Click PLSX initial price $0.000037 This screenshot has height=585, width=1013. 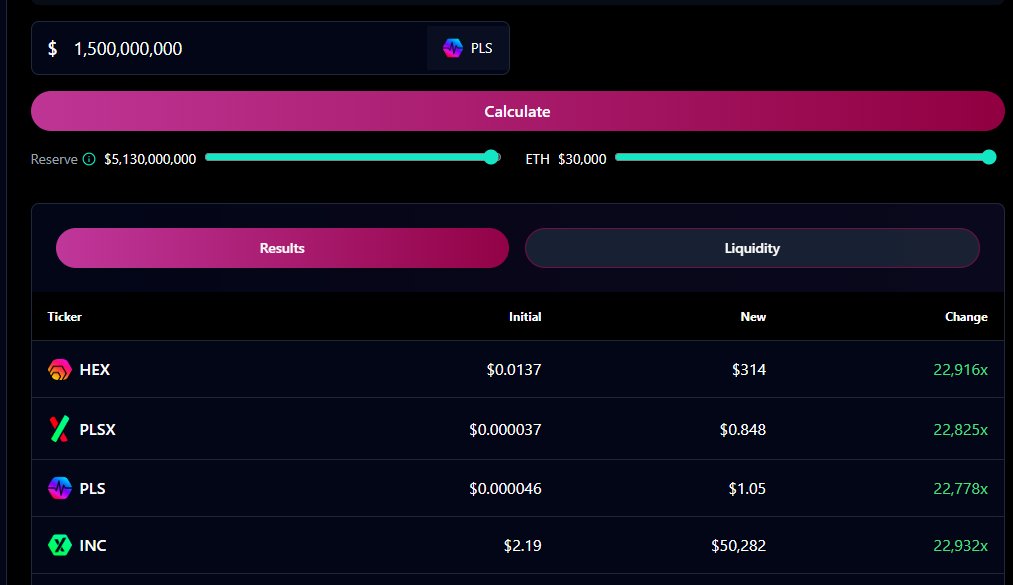[x=505, y=429]
